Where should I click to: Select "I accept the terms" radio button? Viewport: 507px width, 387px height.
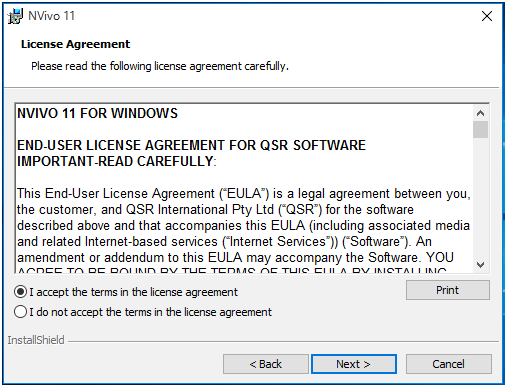20,292
